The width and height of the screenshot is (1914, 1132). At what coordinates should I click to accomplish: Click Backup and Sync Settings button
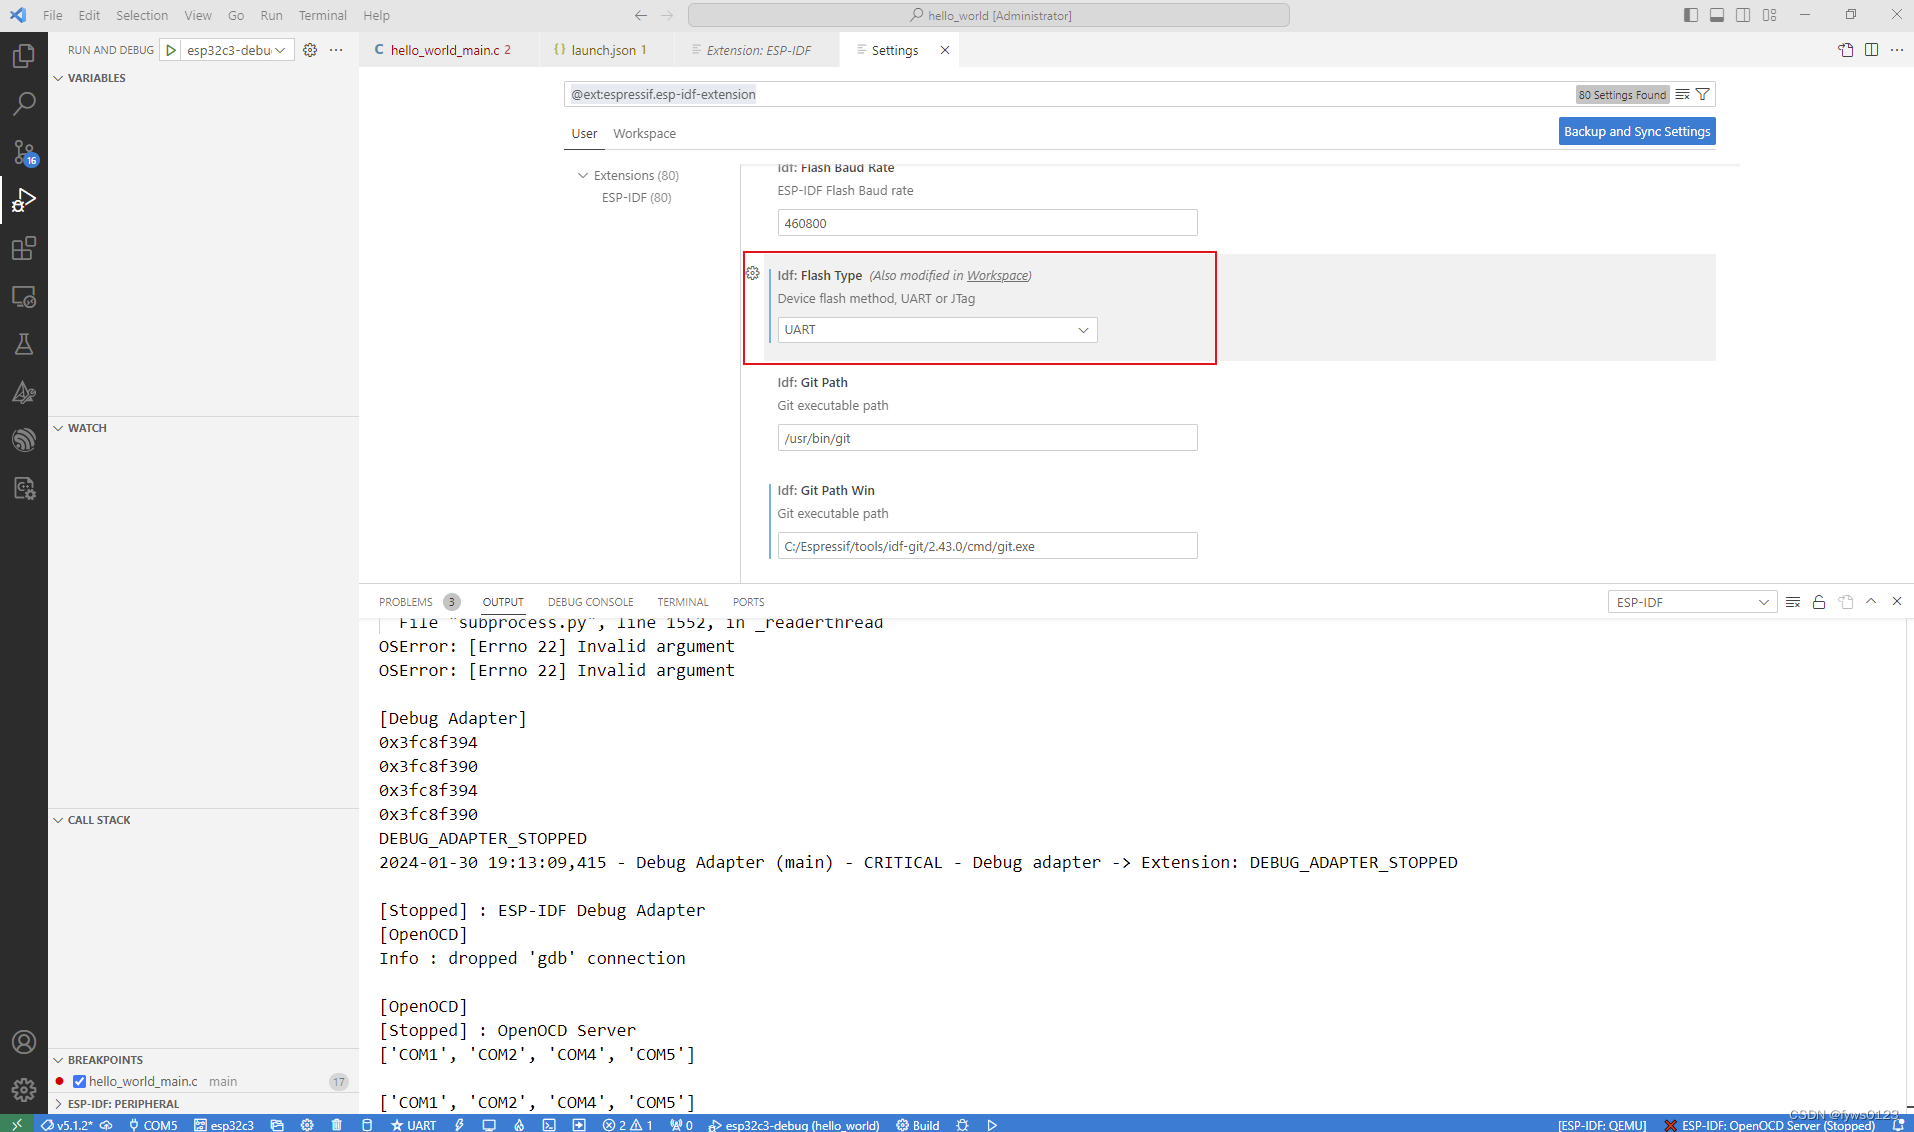(x=1637, y=131)
